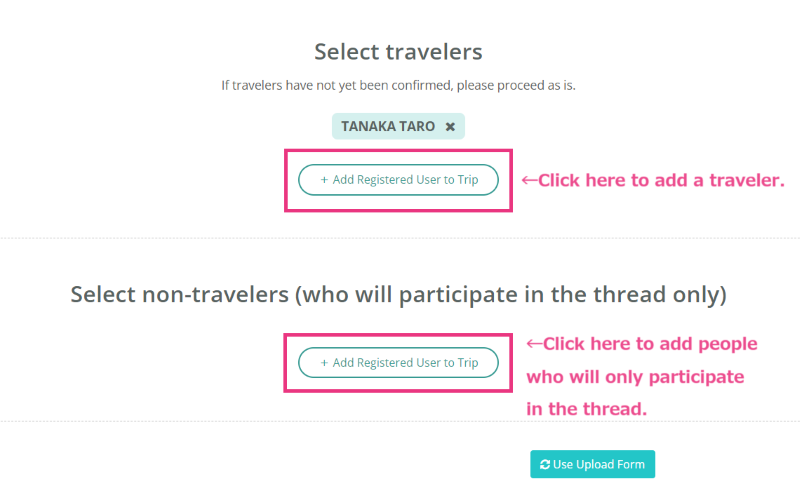
Task: Click the Select travelers heading
Action: pos(398,52)
